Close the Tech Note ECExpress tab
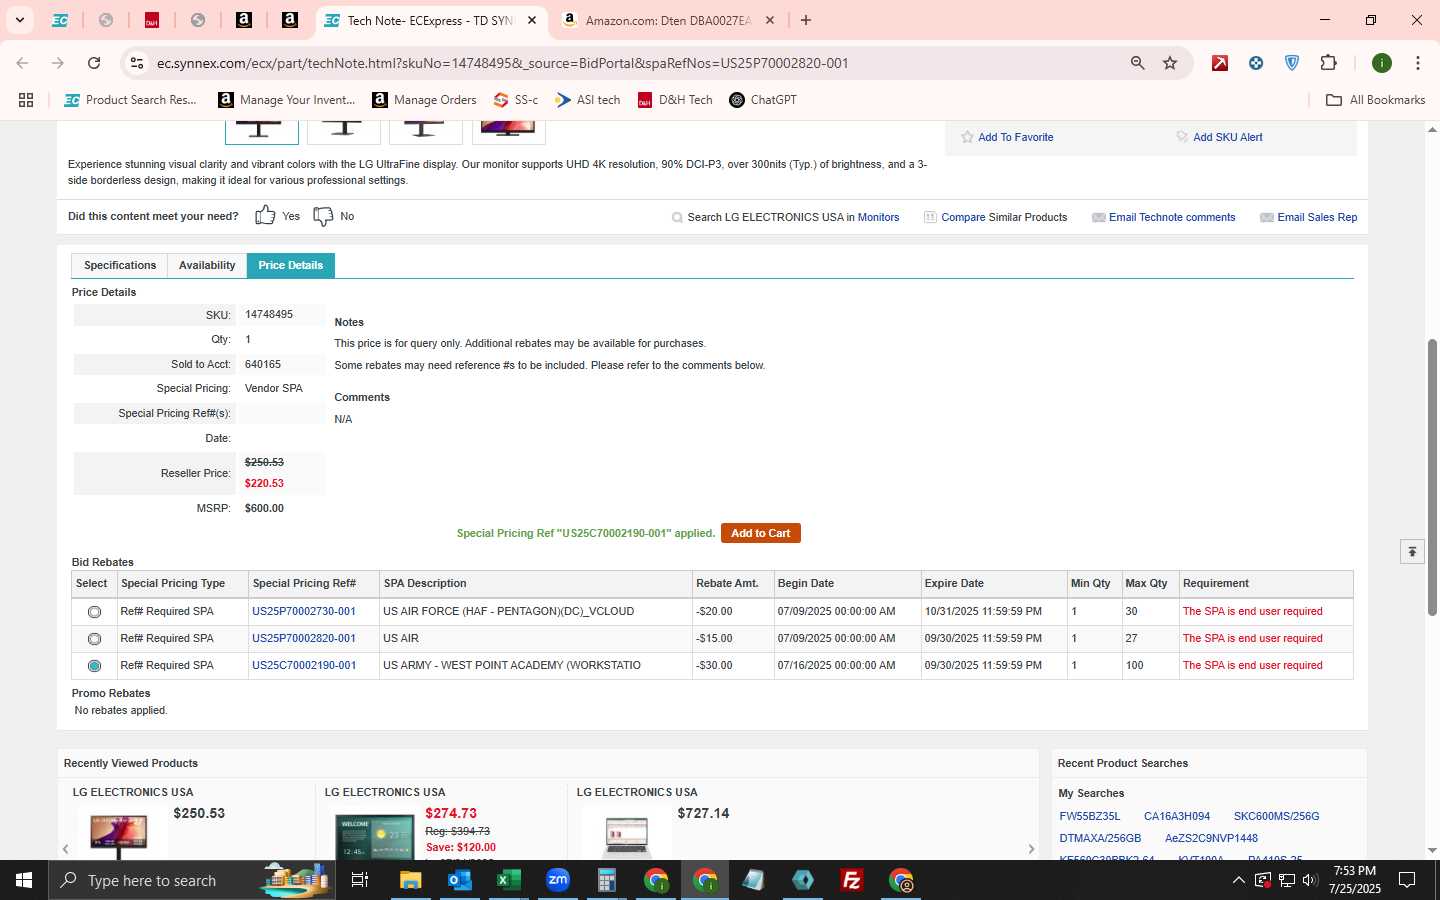1440x900 pixels. 532,20
